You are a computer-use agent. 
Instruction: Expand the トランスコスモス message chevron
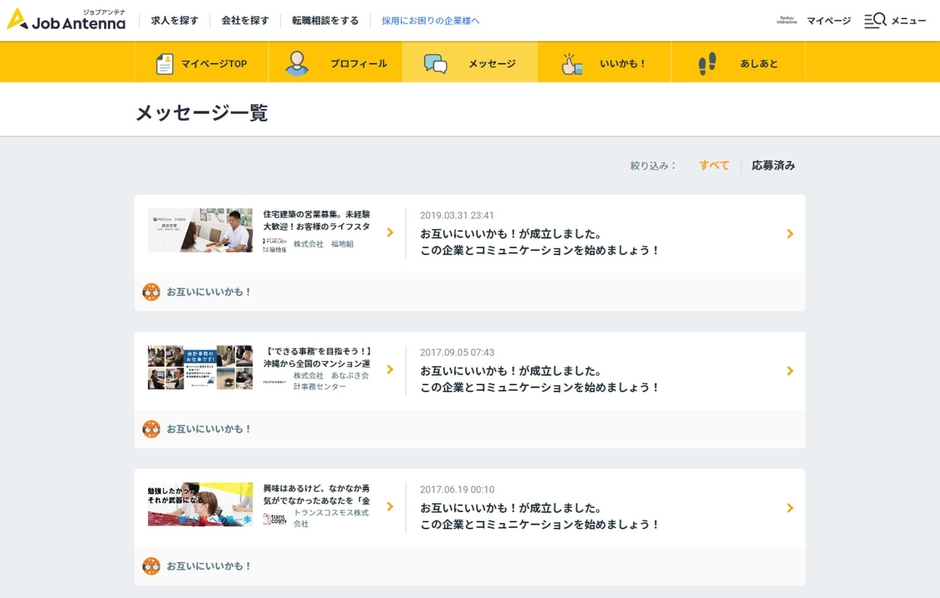coord(790,508)
